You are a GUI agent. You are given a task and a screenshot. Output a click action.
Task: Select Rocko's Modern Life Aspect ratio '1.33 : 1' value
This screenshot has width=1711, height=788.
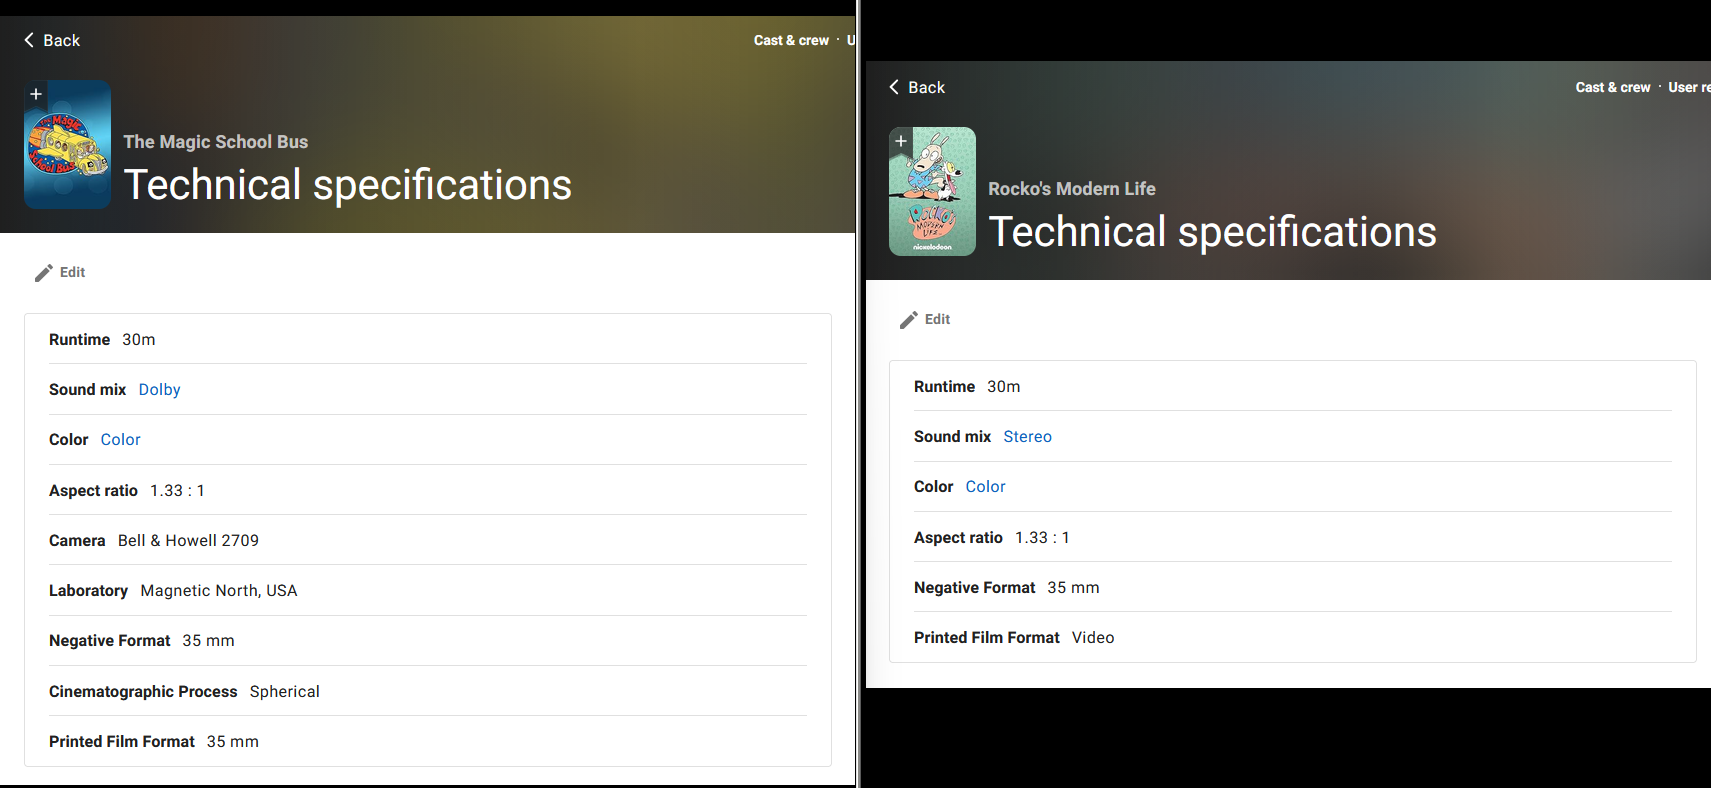(x=1042, y=538)
